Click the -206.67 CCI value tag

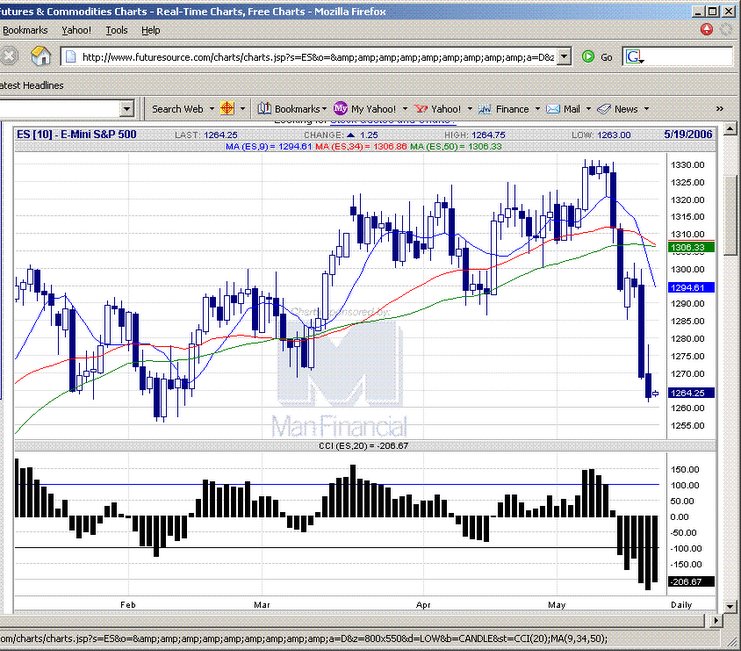[x=691, y=582]
